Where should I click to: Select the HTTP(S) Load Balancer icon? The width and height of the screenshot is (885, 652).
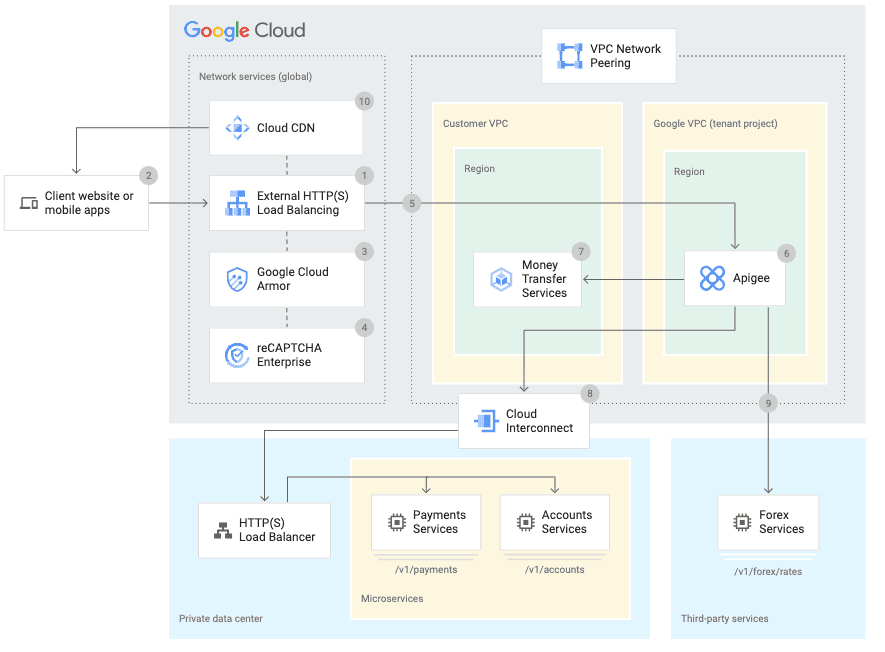pyautogui.click(x=223, y=530)
